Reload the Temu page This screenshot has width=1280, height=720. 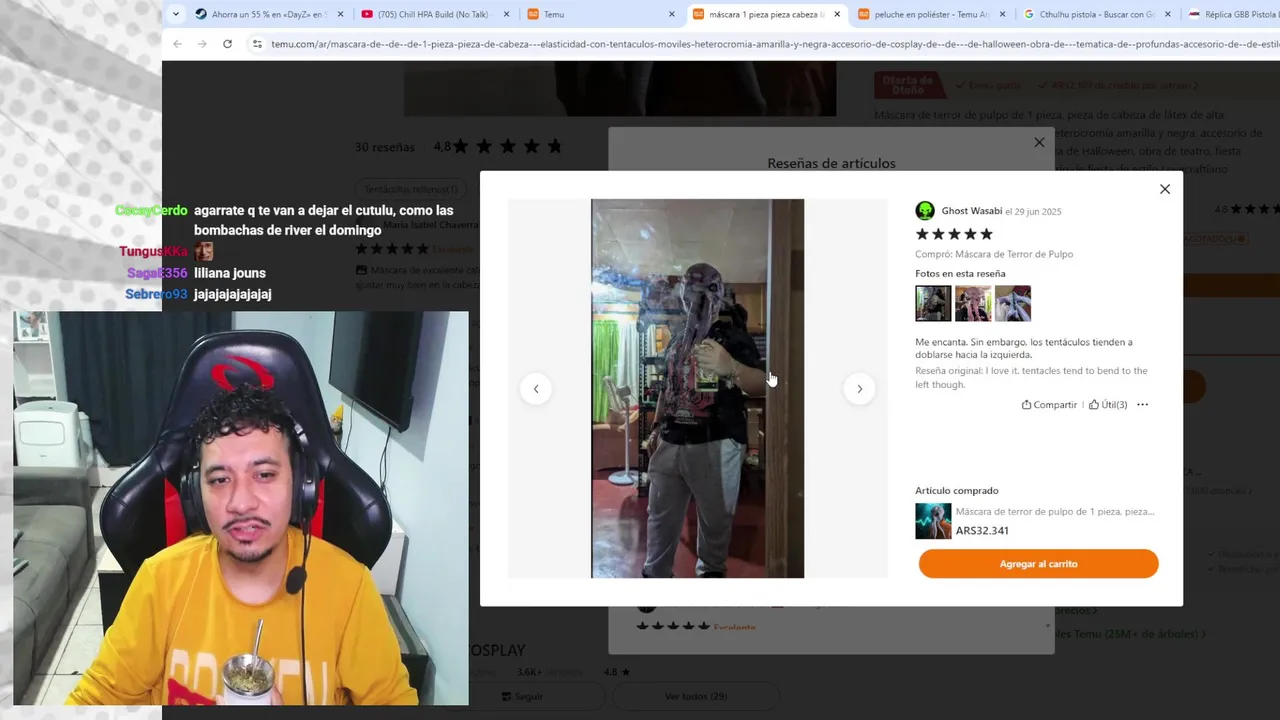[x=227, y=44]
